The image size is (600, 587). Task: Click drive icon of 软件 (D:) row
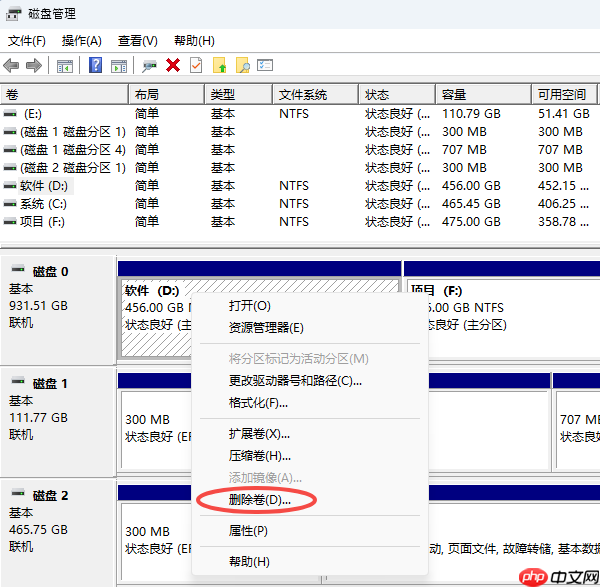point(10,186)
